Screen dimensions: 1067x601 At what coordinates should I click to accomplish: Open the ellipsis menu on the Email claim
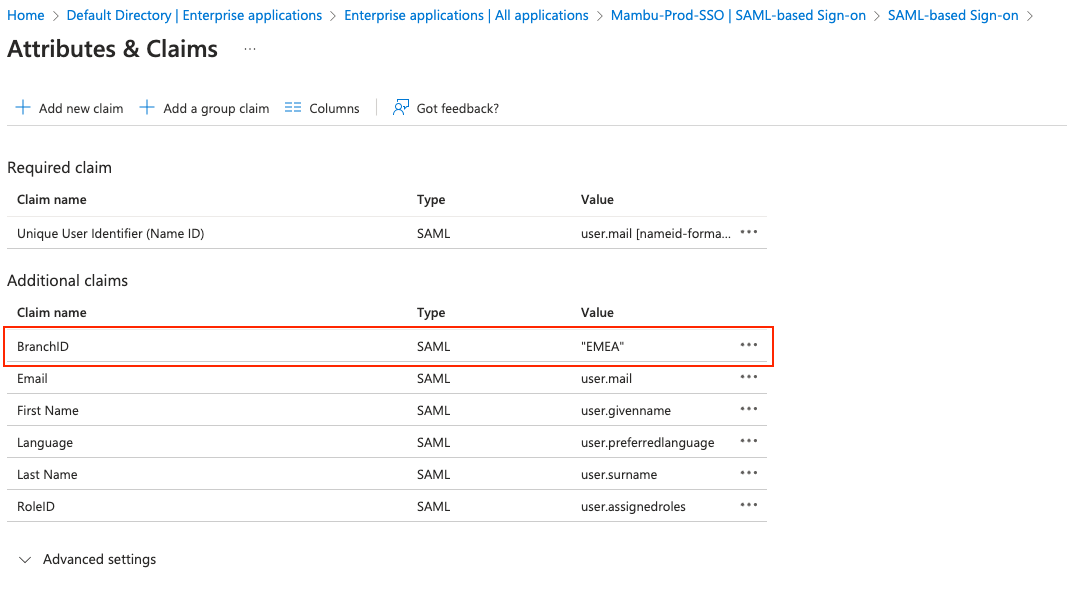coord(748,377)
